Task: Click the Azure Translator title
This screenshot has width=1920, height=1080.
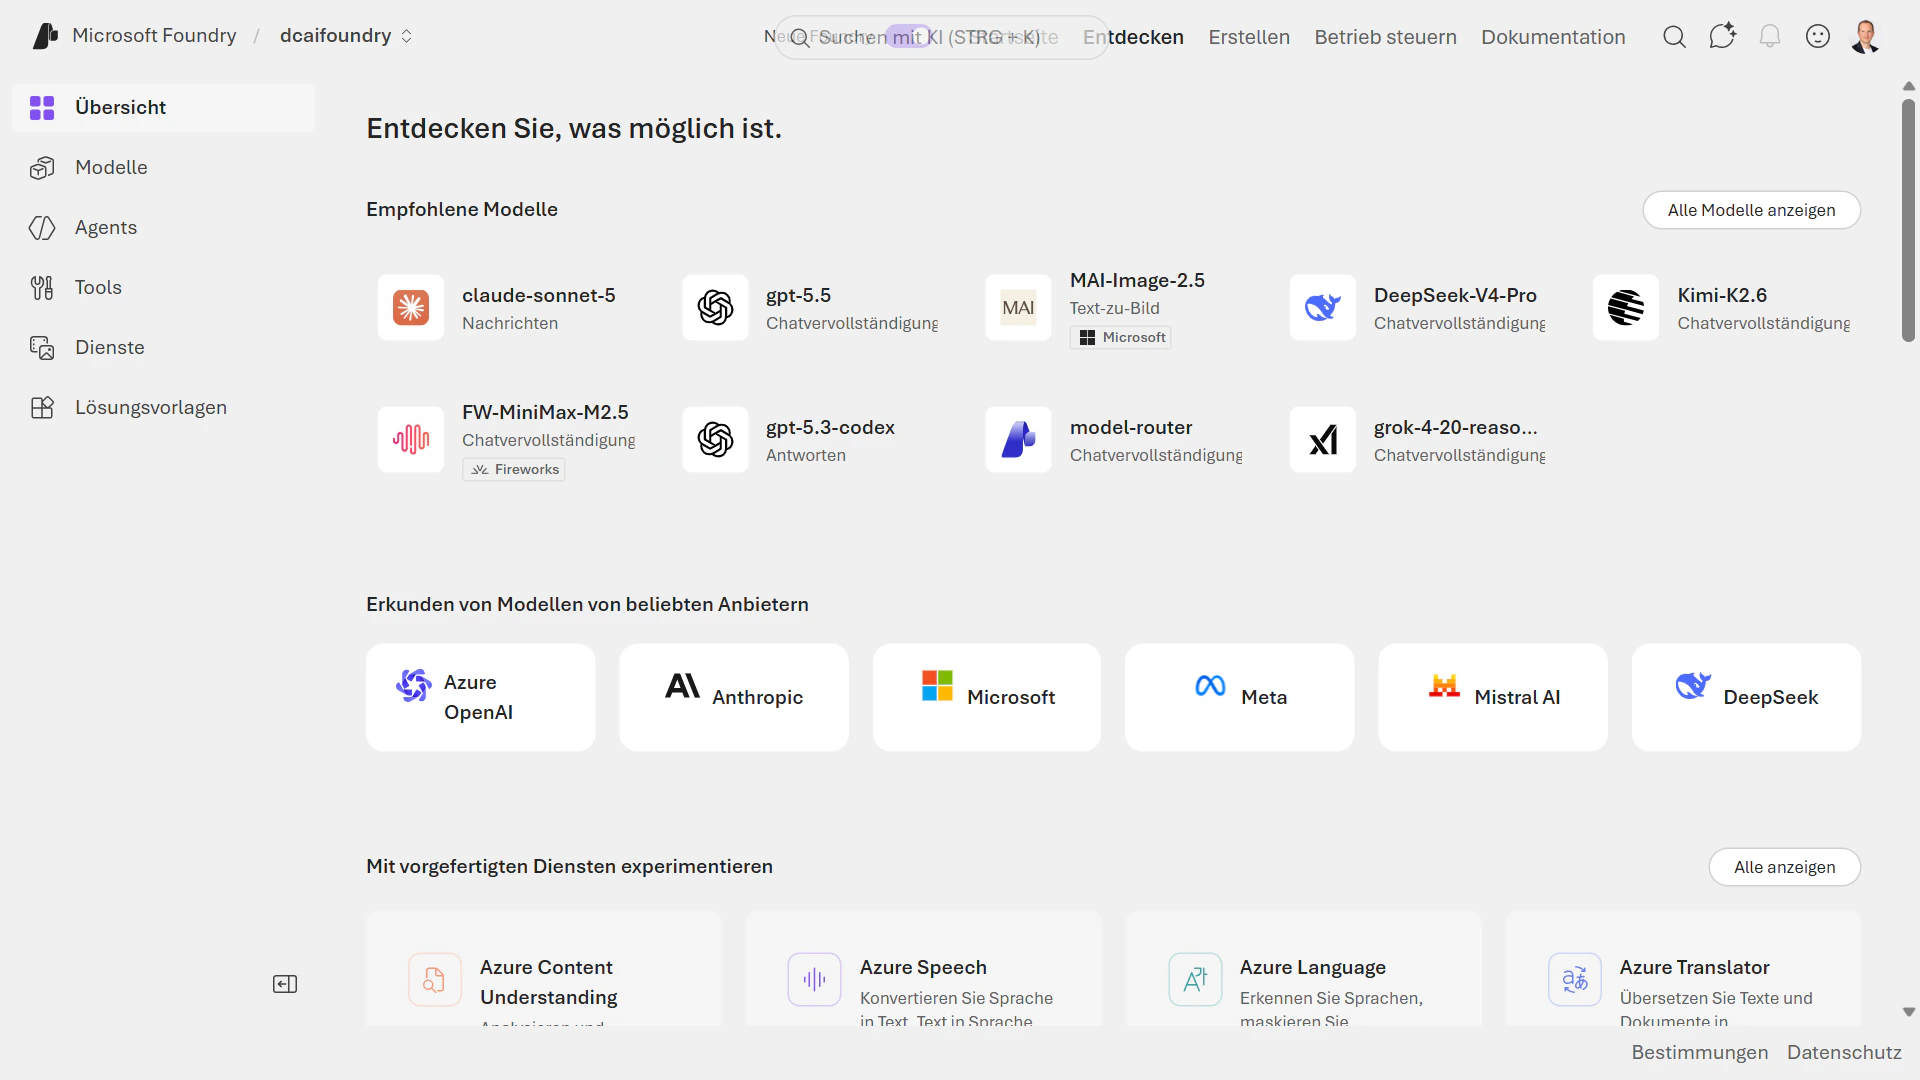Action: pyautogui.click(x=1694, y=967)
